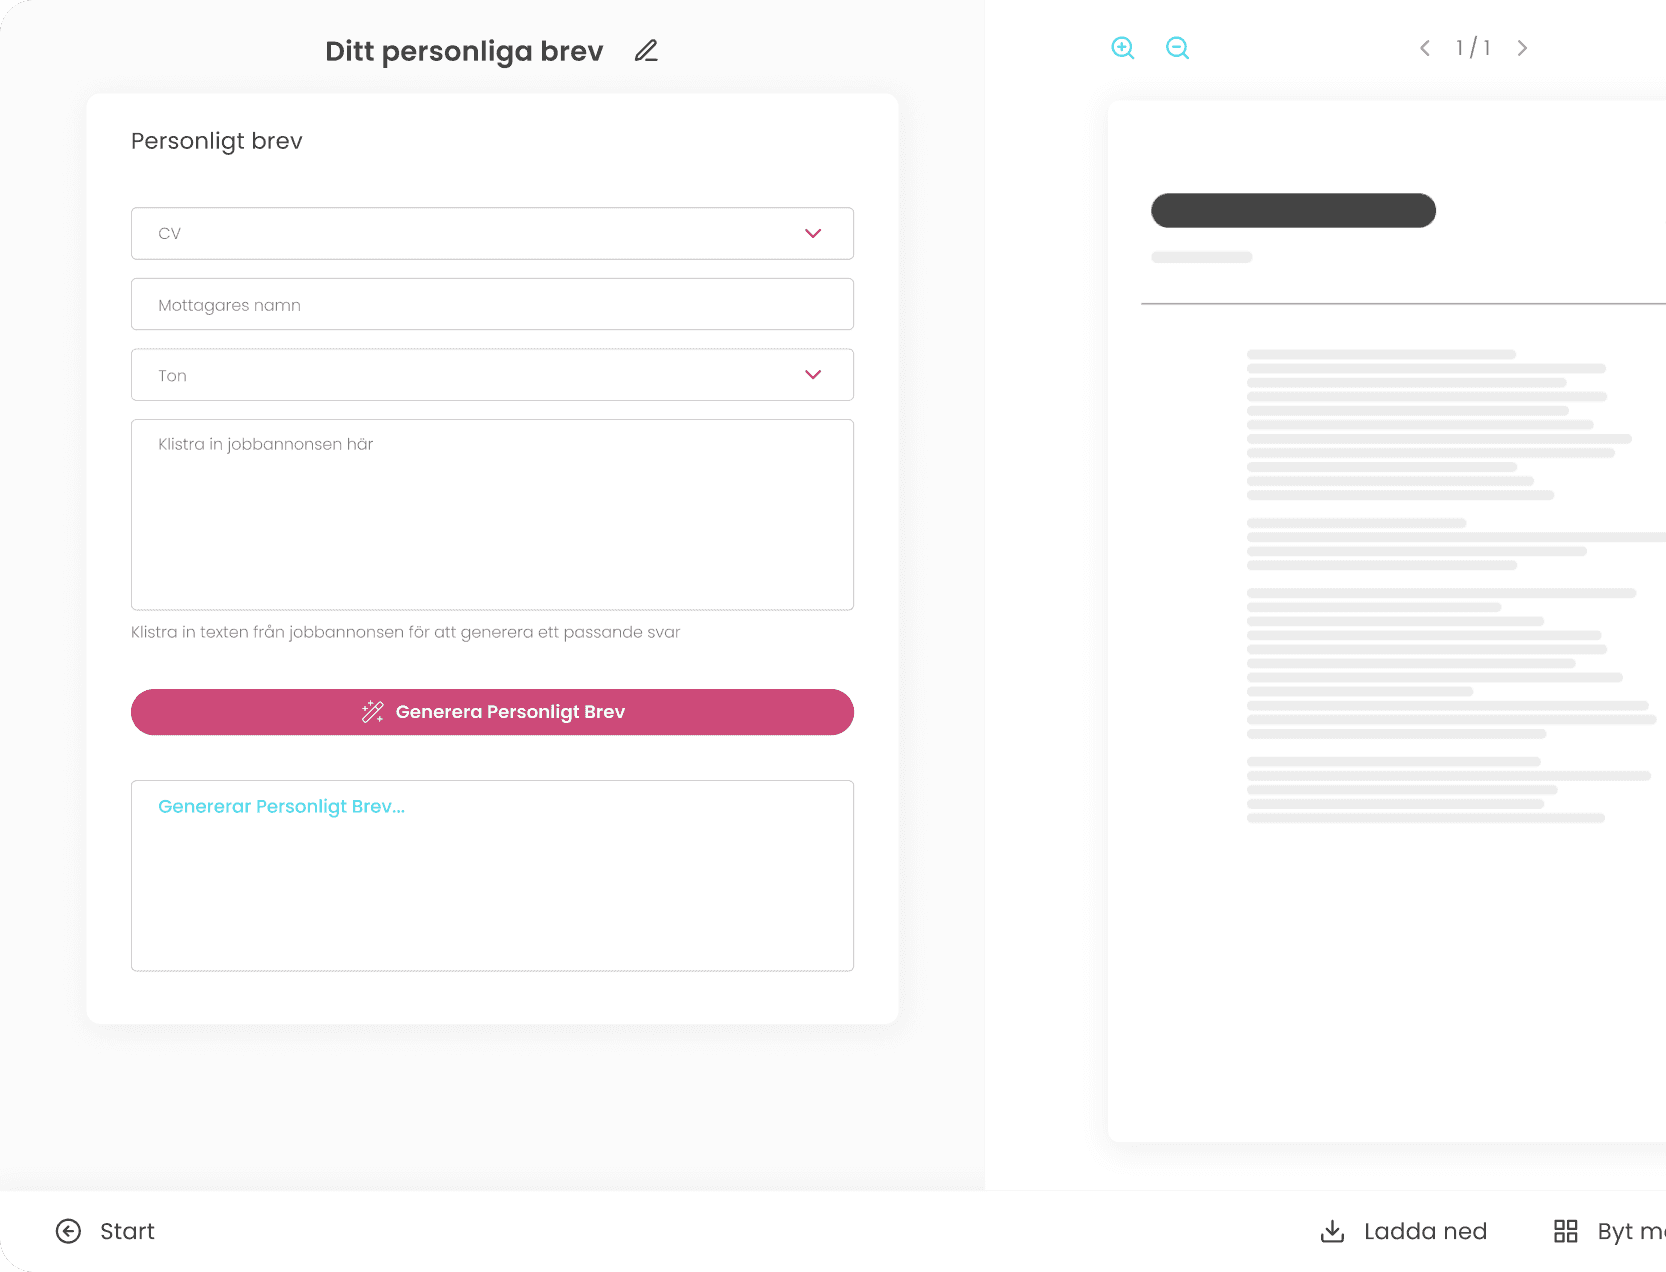Go to next preview page
1666x1272 pixels.
[x=1522, y=48]
